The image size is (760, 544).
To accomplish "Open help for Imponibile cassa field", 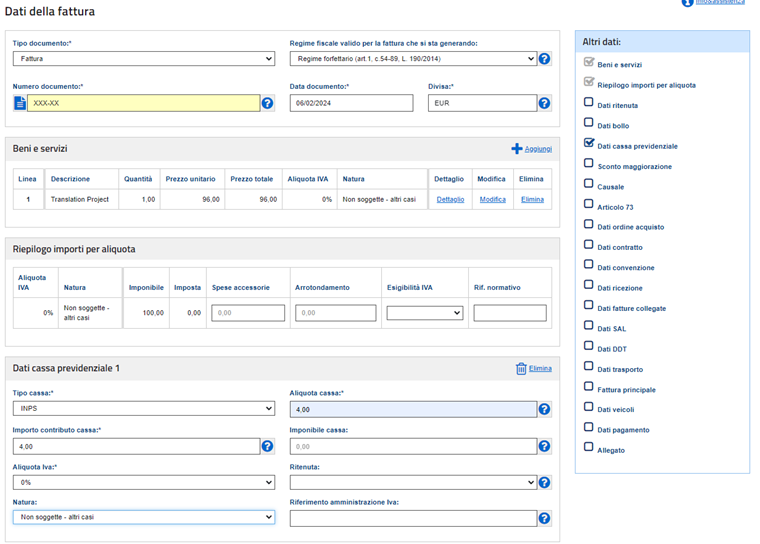I will click(544, 446).
